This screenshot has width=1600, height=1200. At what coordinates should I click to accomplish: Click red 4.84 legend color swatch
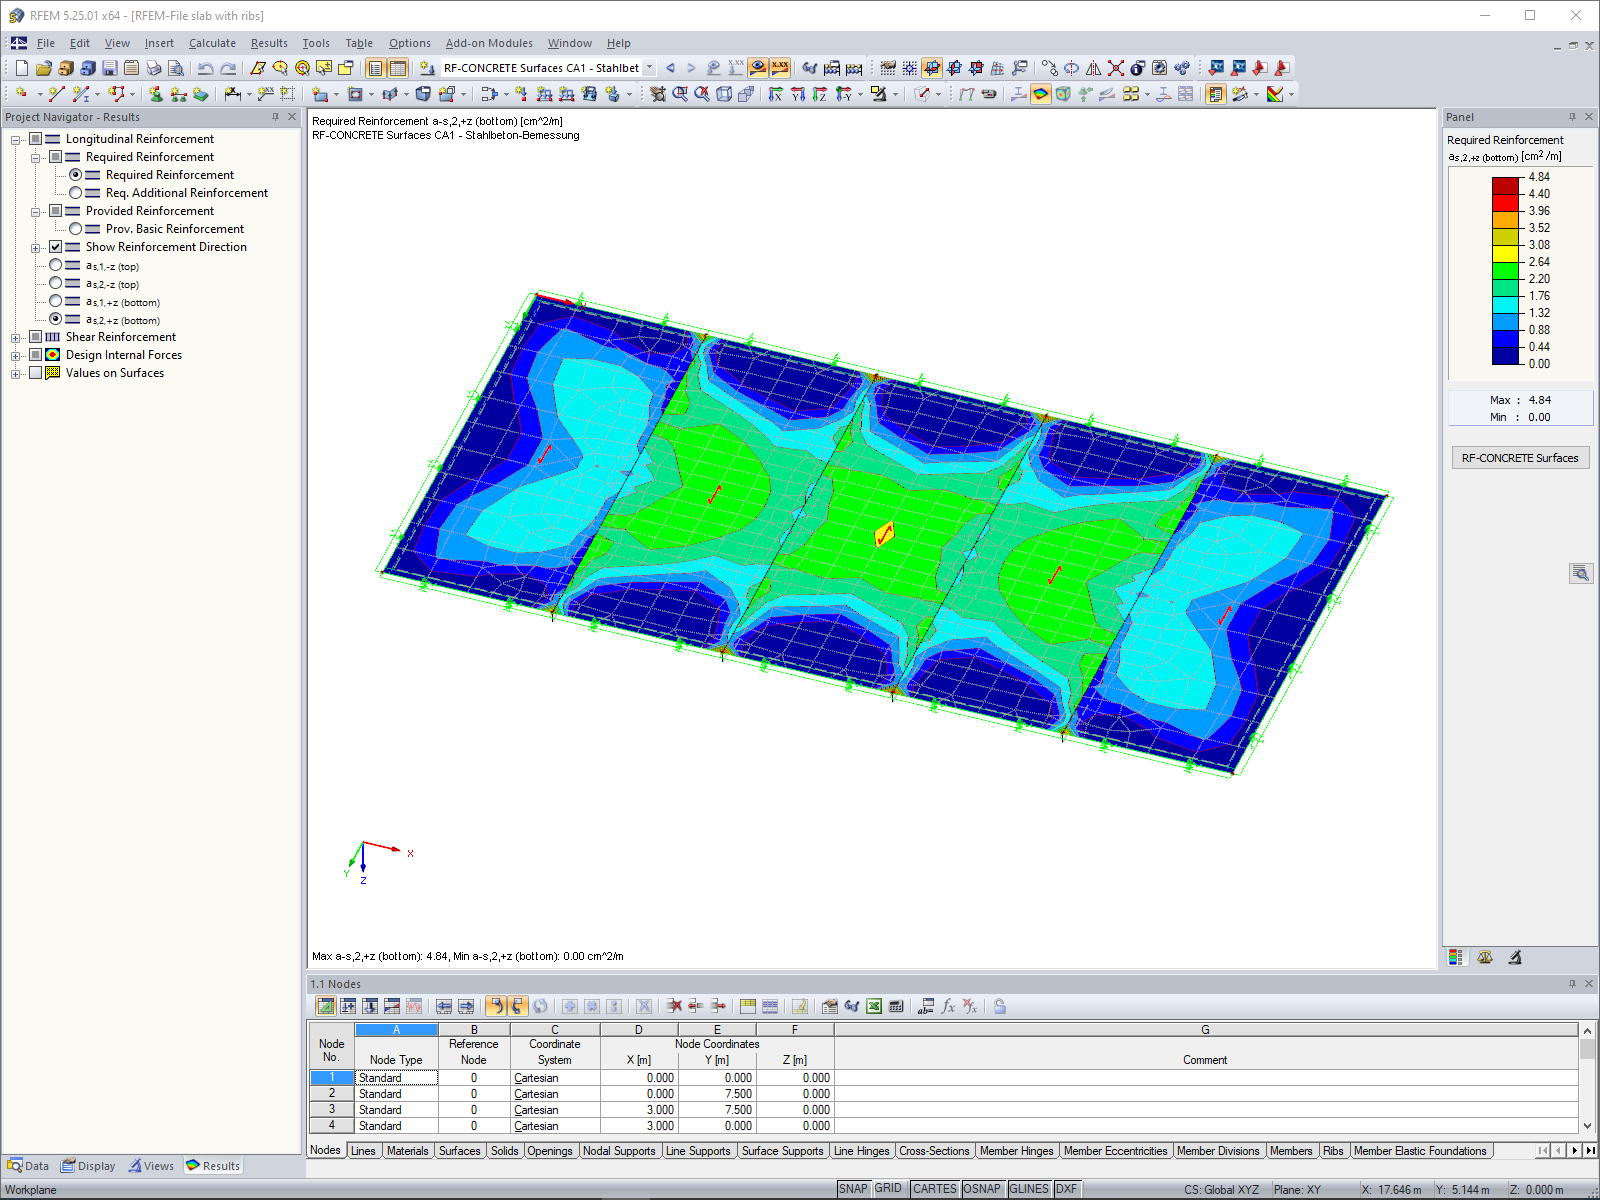[x=1506, y=186]
